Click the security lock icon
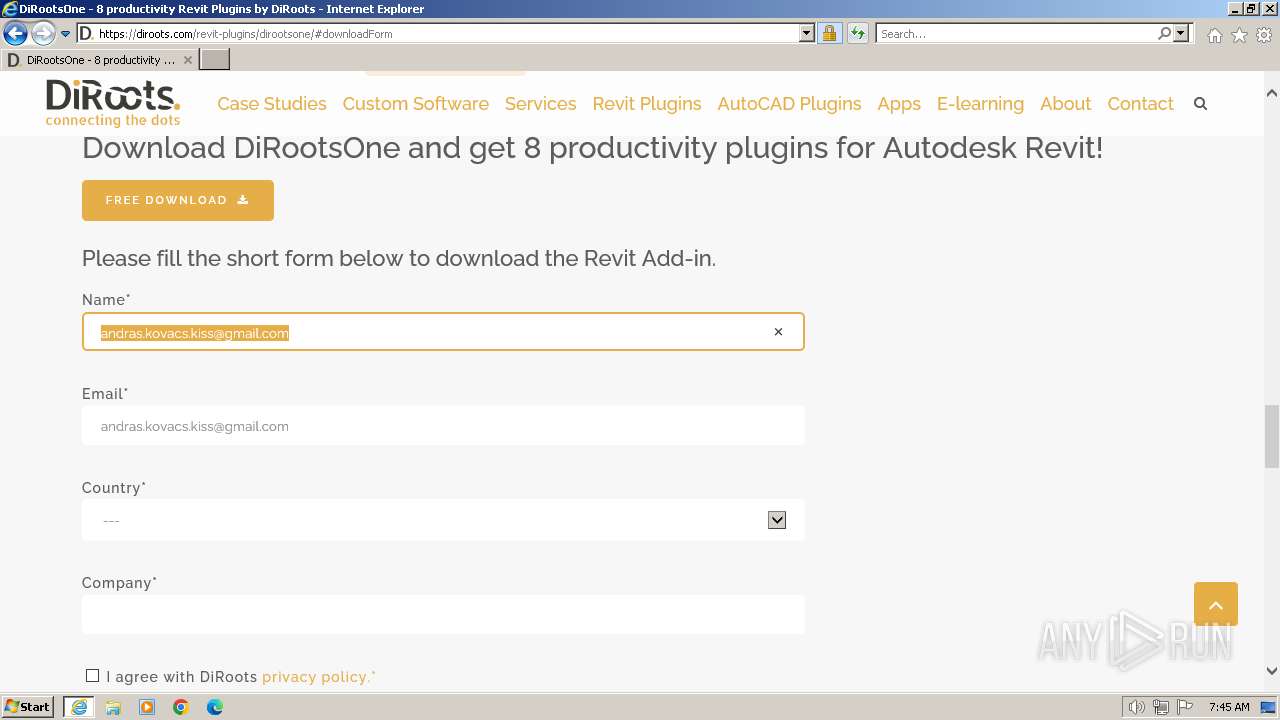1280x720 pixels. [x=829, y=33]
